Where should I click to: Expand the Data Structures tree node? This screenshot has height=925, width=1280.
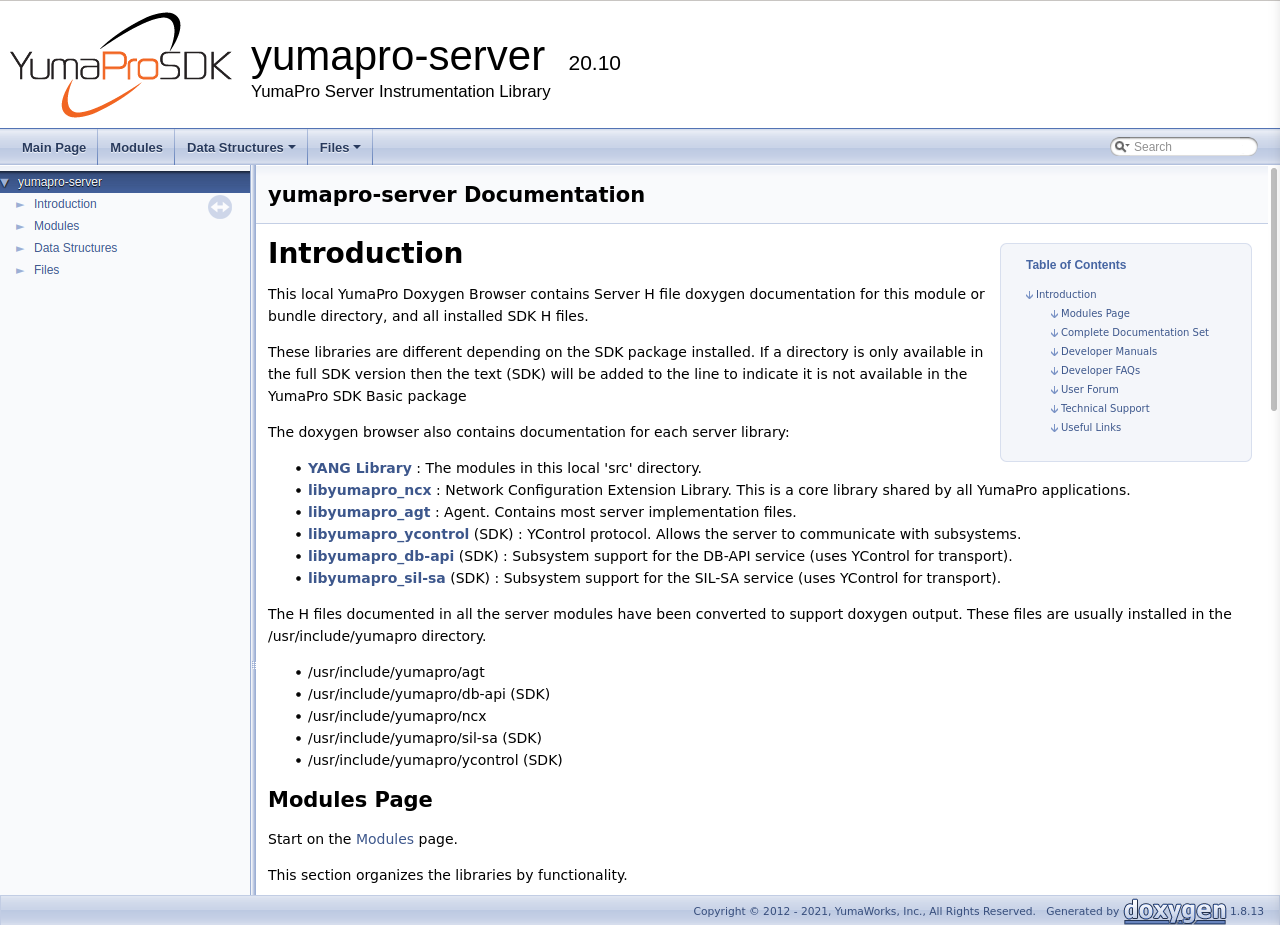[20, 249]
